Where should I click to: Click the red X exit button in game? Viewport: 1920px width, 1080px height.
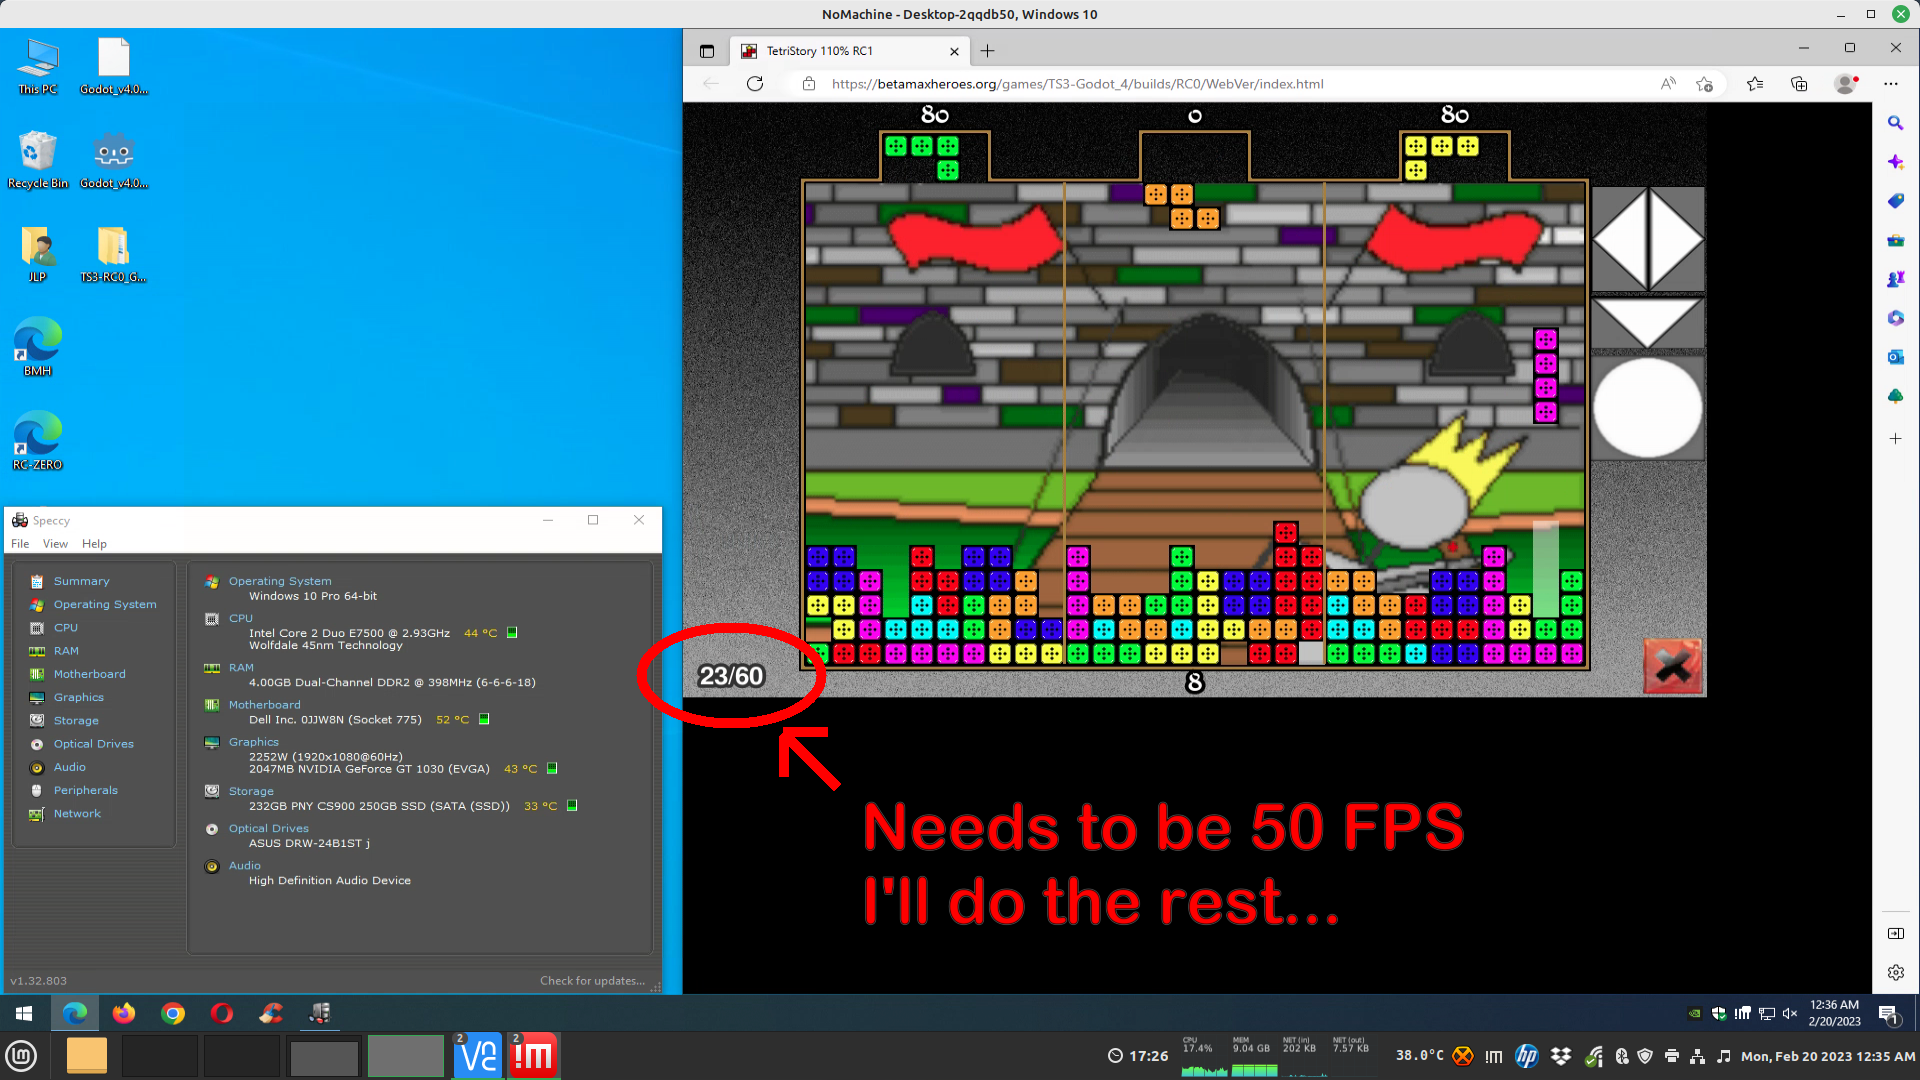click(x=1672, y=666)
